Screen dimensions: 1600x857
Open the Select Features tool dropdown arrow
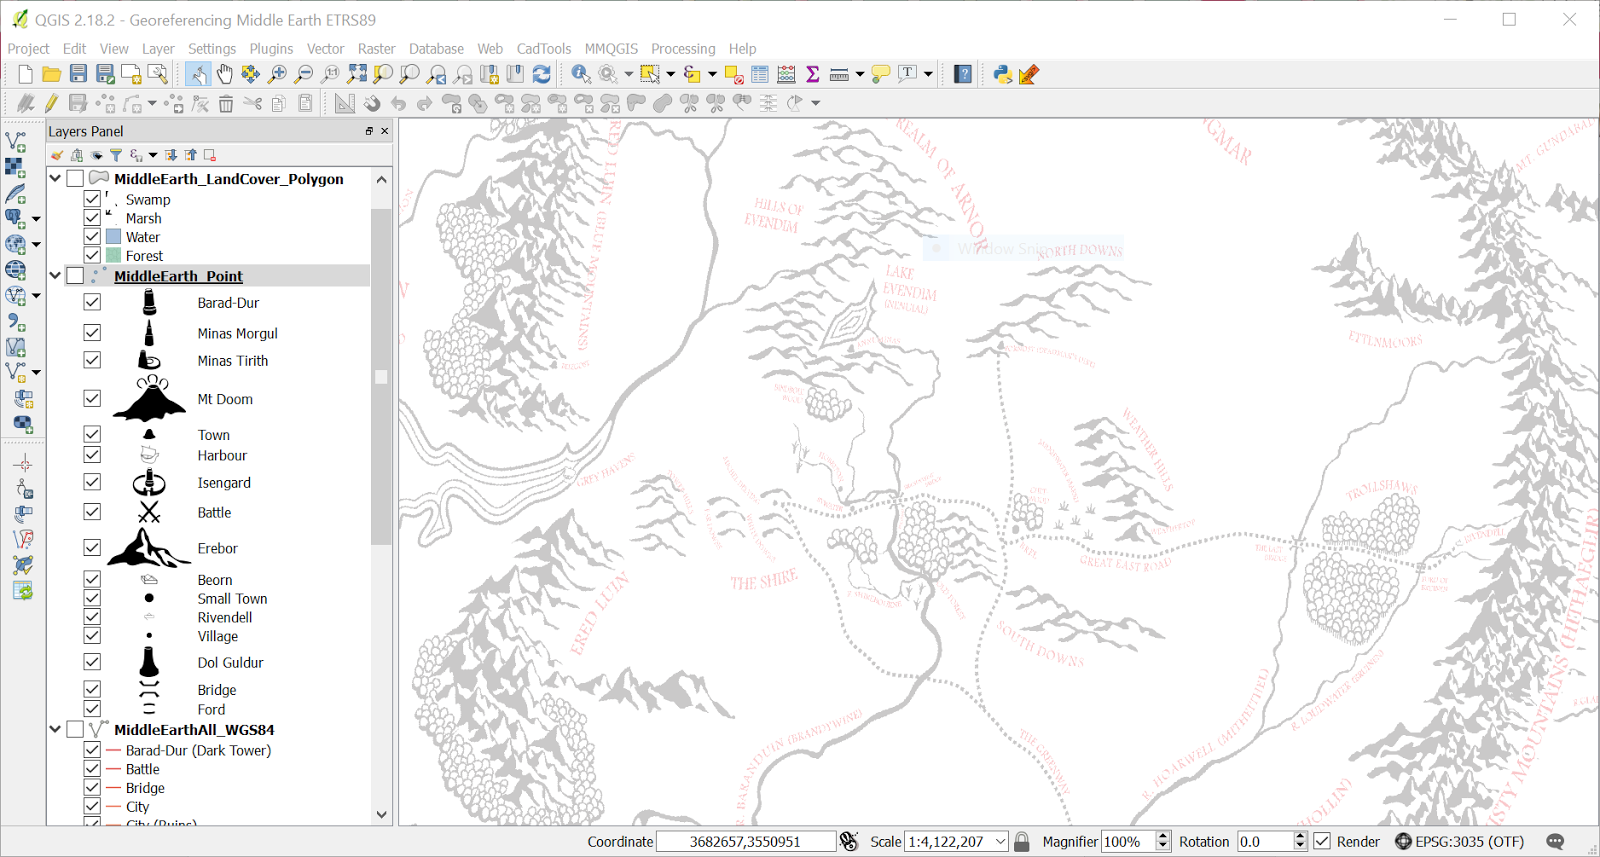[x=670, y=74]
